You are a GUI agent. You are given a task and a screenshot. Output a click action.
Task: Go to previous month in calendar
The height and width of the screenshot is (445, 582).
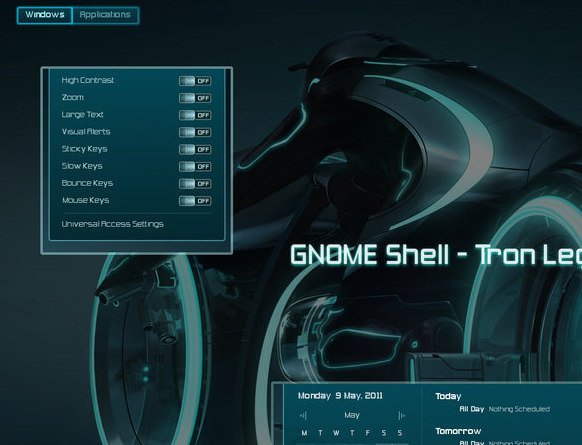point(303,415)
